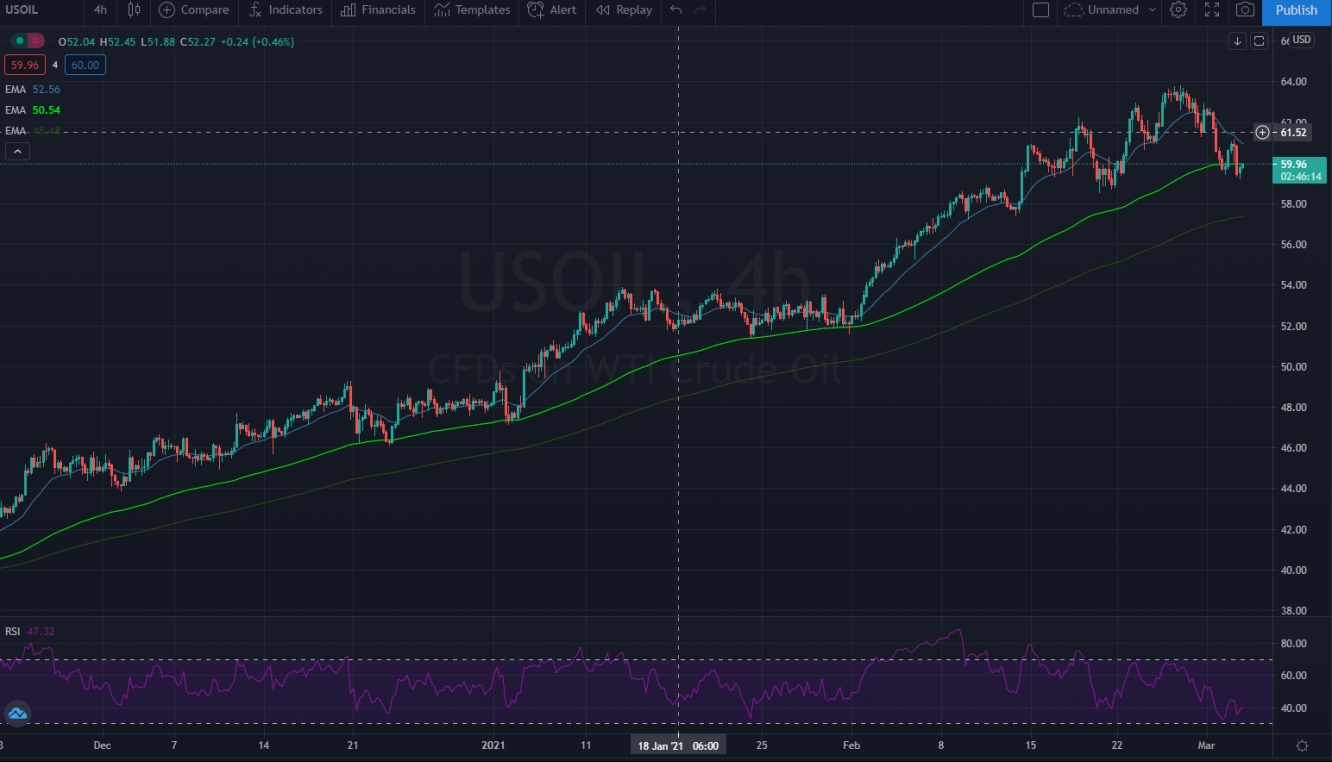Click the plus icon at 61.52 price
This screenshot has width=1332, height=762.
pos(1263,132)
